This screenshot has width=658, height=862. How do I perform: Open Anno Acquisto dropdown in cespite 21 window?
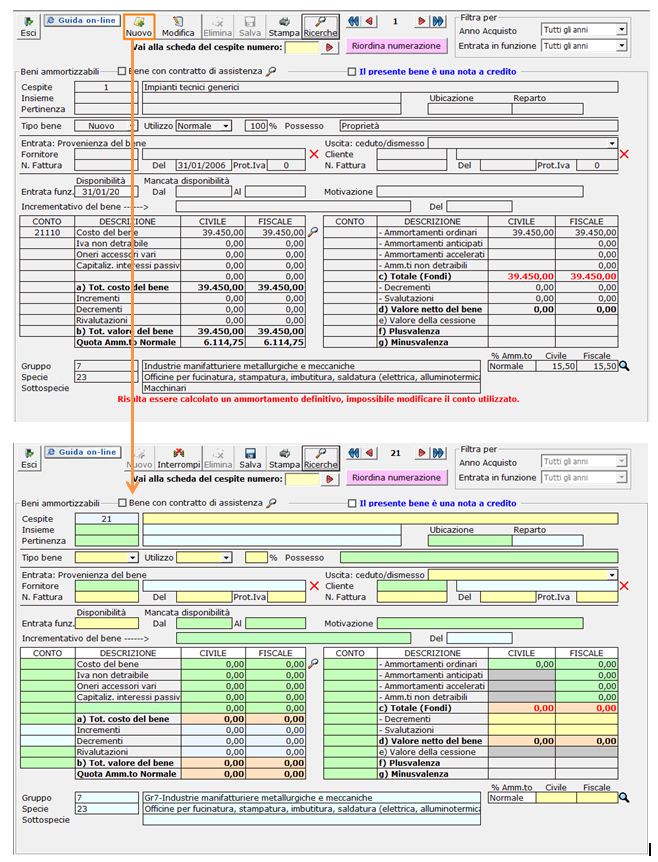point(621,461)
